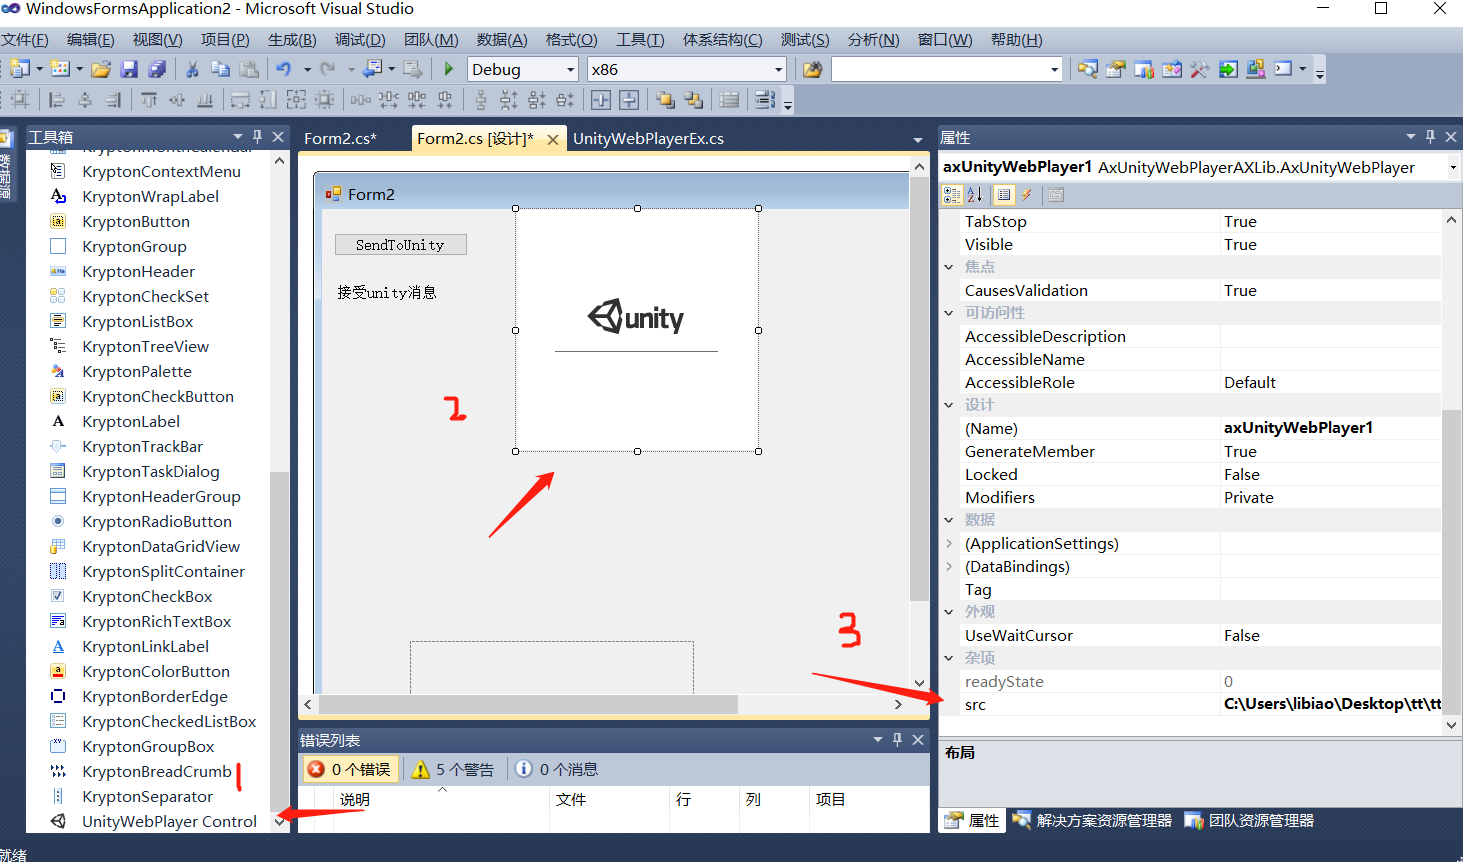Image resolution: width=1463 pixels, height=862 pixels.
Task: Click the SendToUnity button on Form2
Action: pos(400,243)
